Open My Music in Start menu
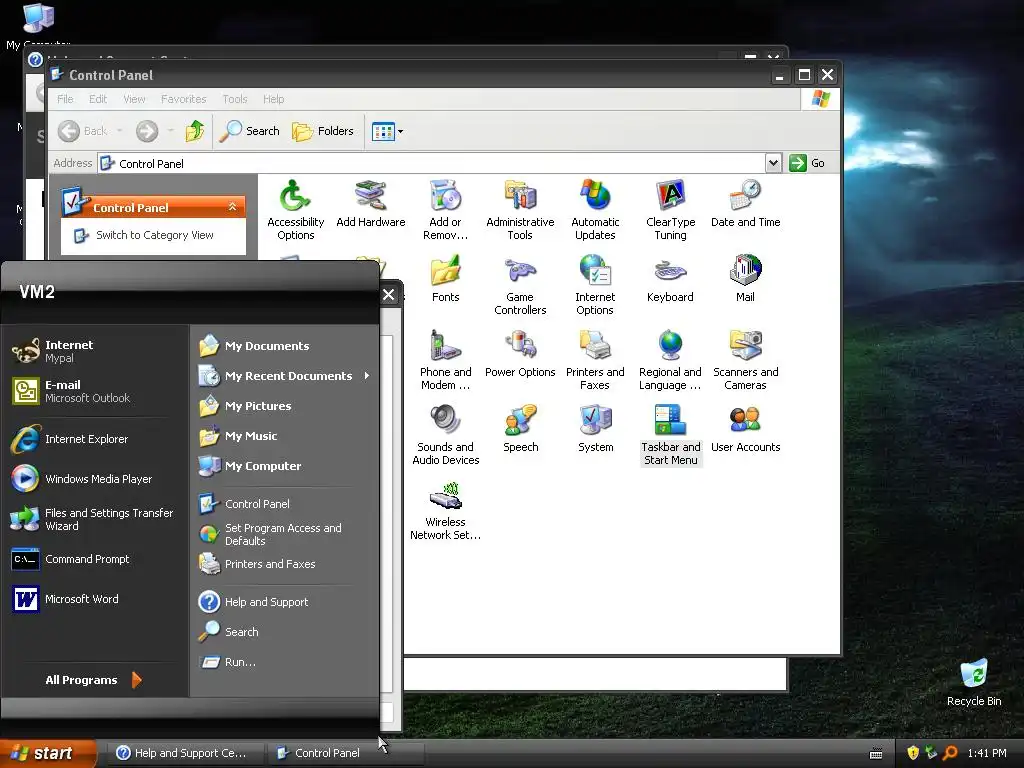1024x768 pixels. (x=284, y=436)
